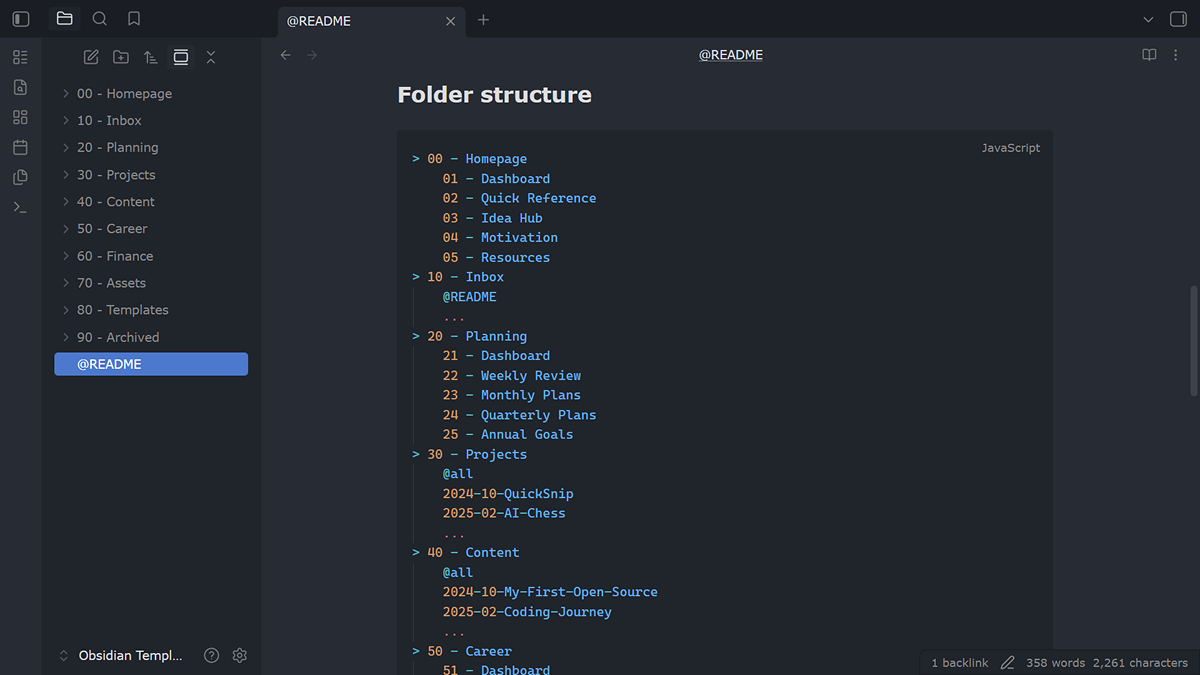1200x675 pixels.
Task: Close the @README tab
Action: [x=450, y=21]
